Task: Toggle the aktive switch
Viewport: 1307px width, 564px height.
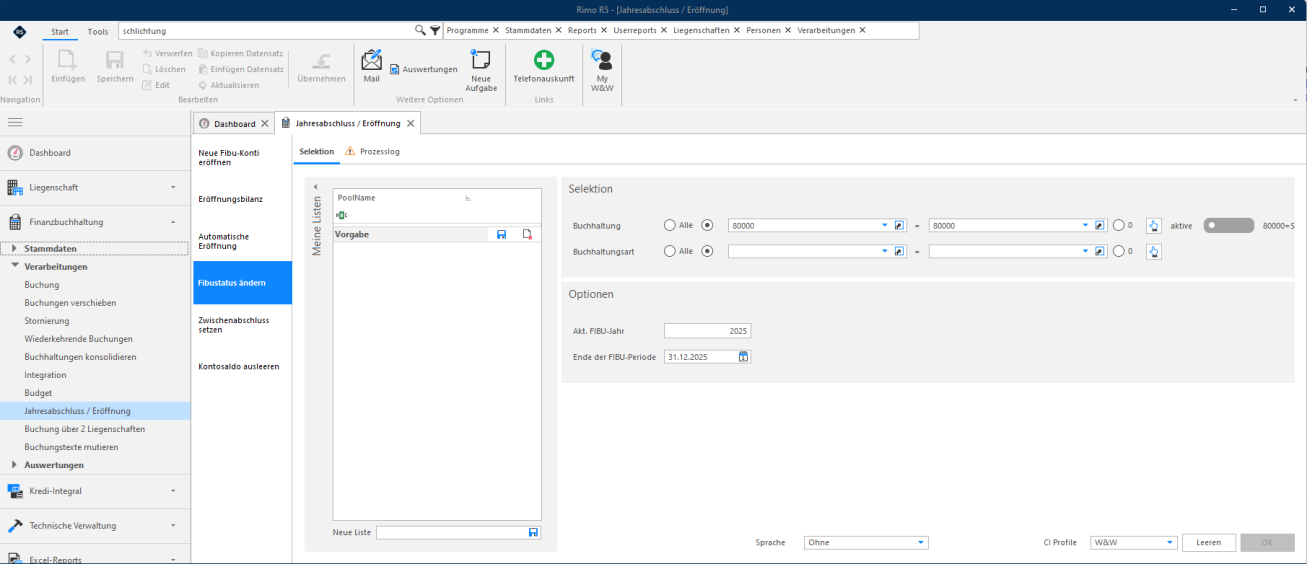Action: click(x=1229, y=225)
